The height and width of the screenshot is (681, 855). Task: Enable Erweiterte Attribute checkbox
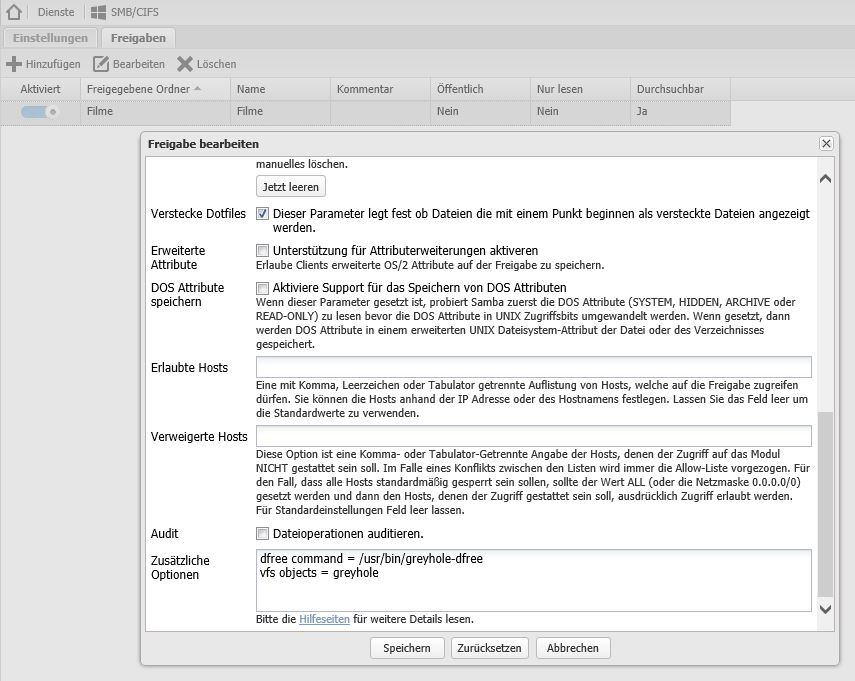(x=262, y=251)
